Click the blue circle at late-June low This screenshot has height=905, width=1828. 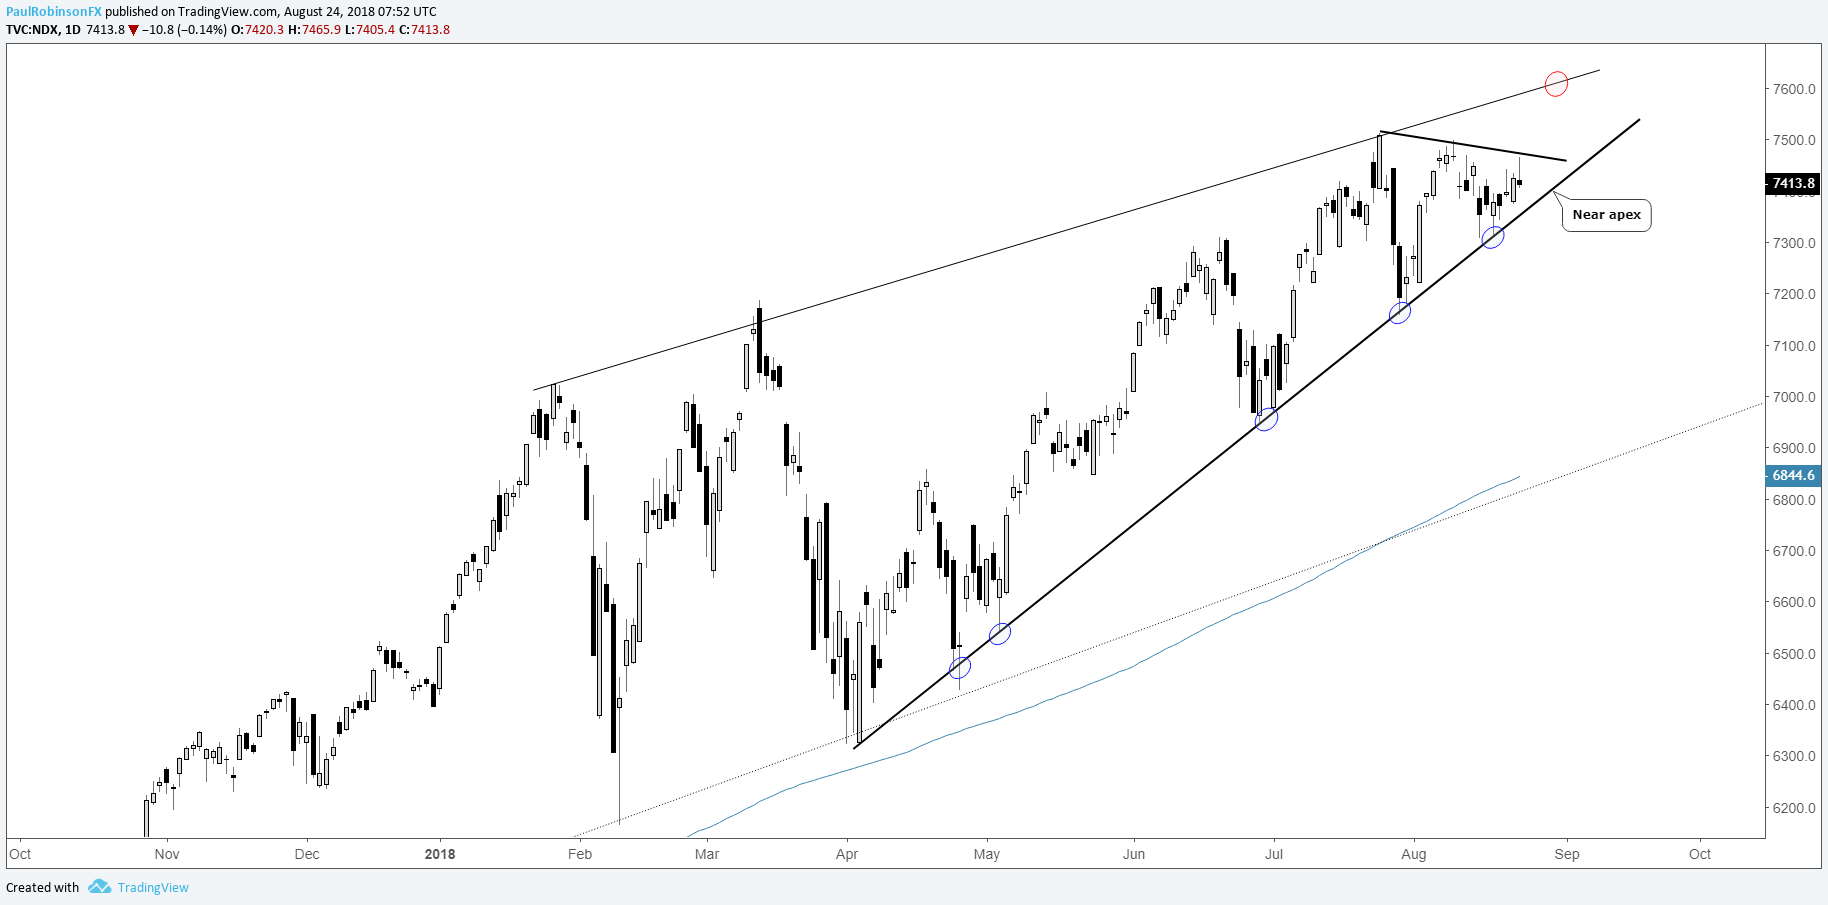pos(1266,419)
